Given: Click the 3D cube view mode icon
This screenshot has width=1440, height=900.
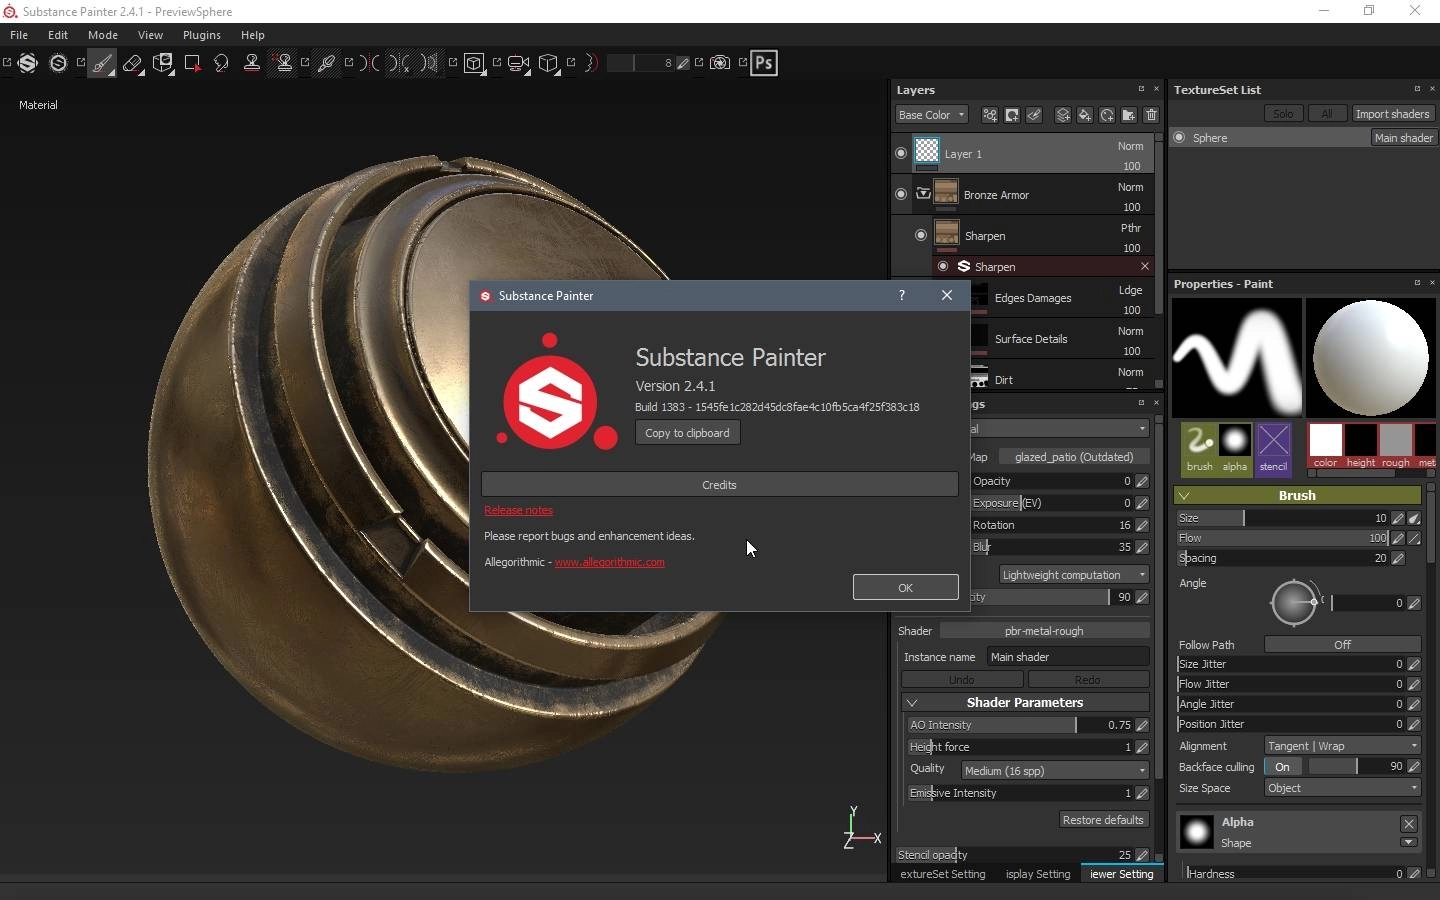Looking at the screenshot, I should click(474, 63).
